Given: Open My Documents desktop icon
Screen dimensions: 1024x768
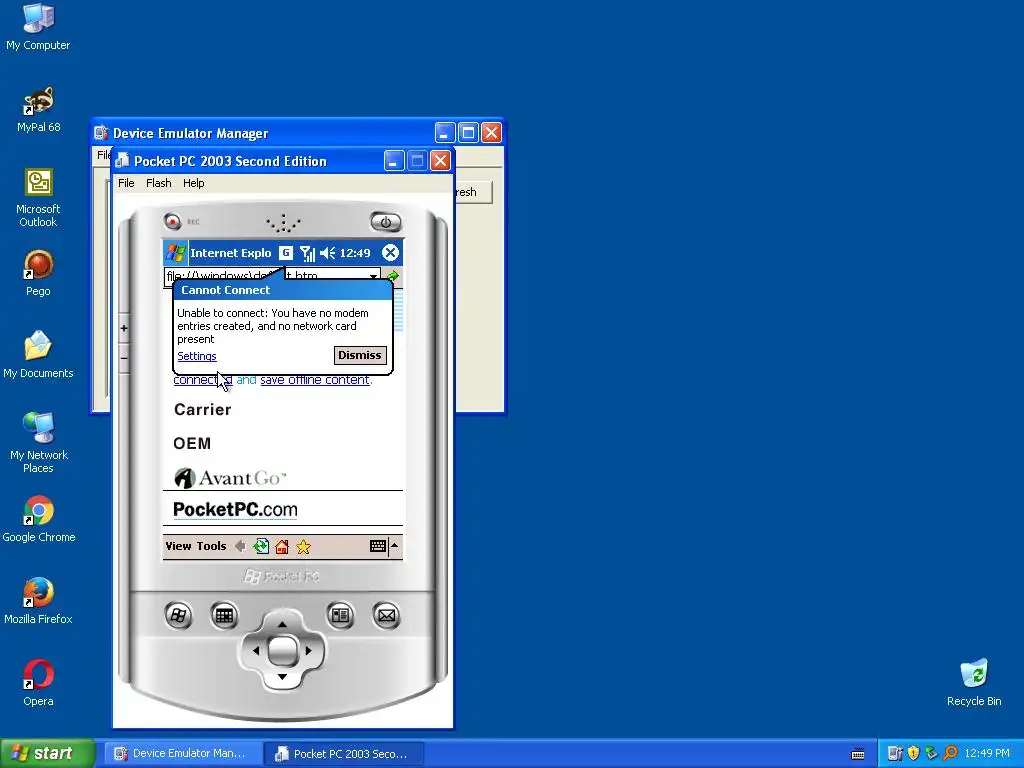Looking at the screenshot, I should (38, 355).
